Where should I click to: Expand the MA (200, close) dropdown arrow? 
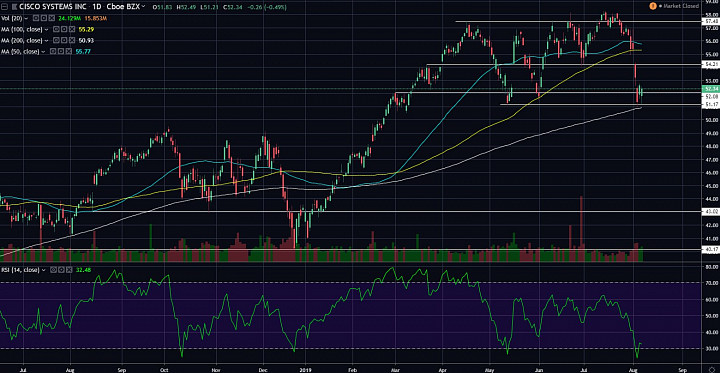pos(46,40)
